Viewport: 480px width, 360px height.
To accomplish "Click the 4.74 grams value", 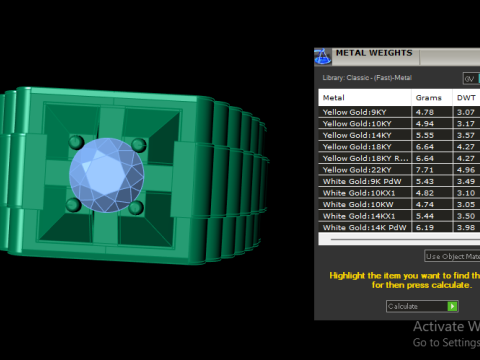I will (x=425, y=205).
